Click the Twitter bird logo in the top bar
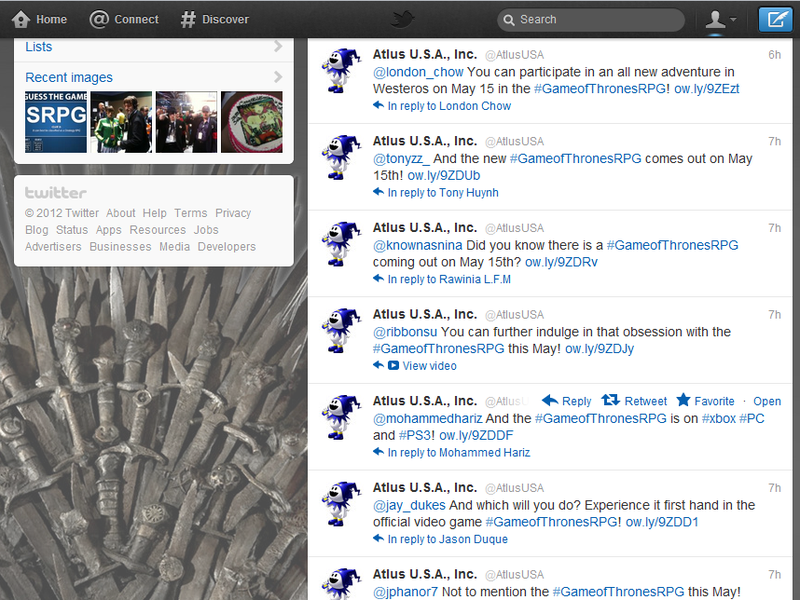 point(403,19)
